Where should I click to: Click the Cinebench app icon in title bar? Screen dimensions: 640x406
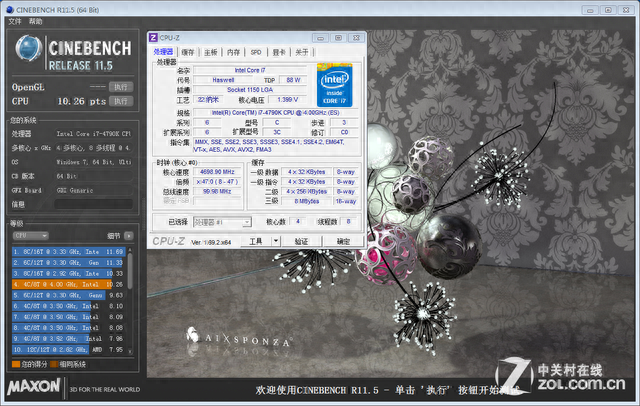pos(8,7)
